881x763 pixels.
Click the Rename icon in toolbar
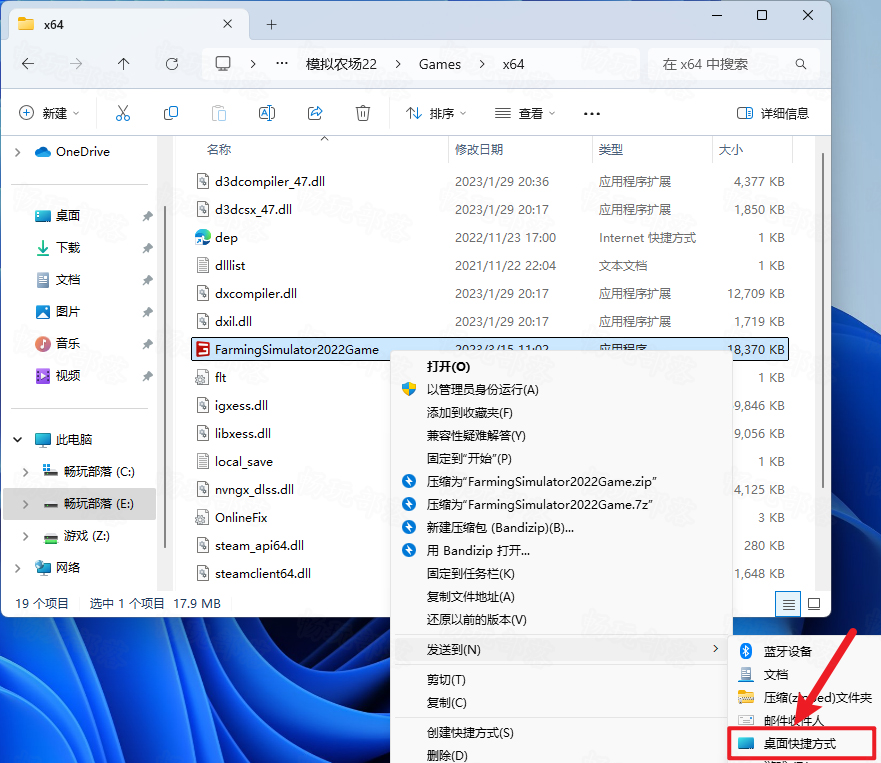[267, 113]
